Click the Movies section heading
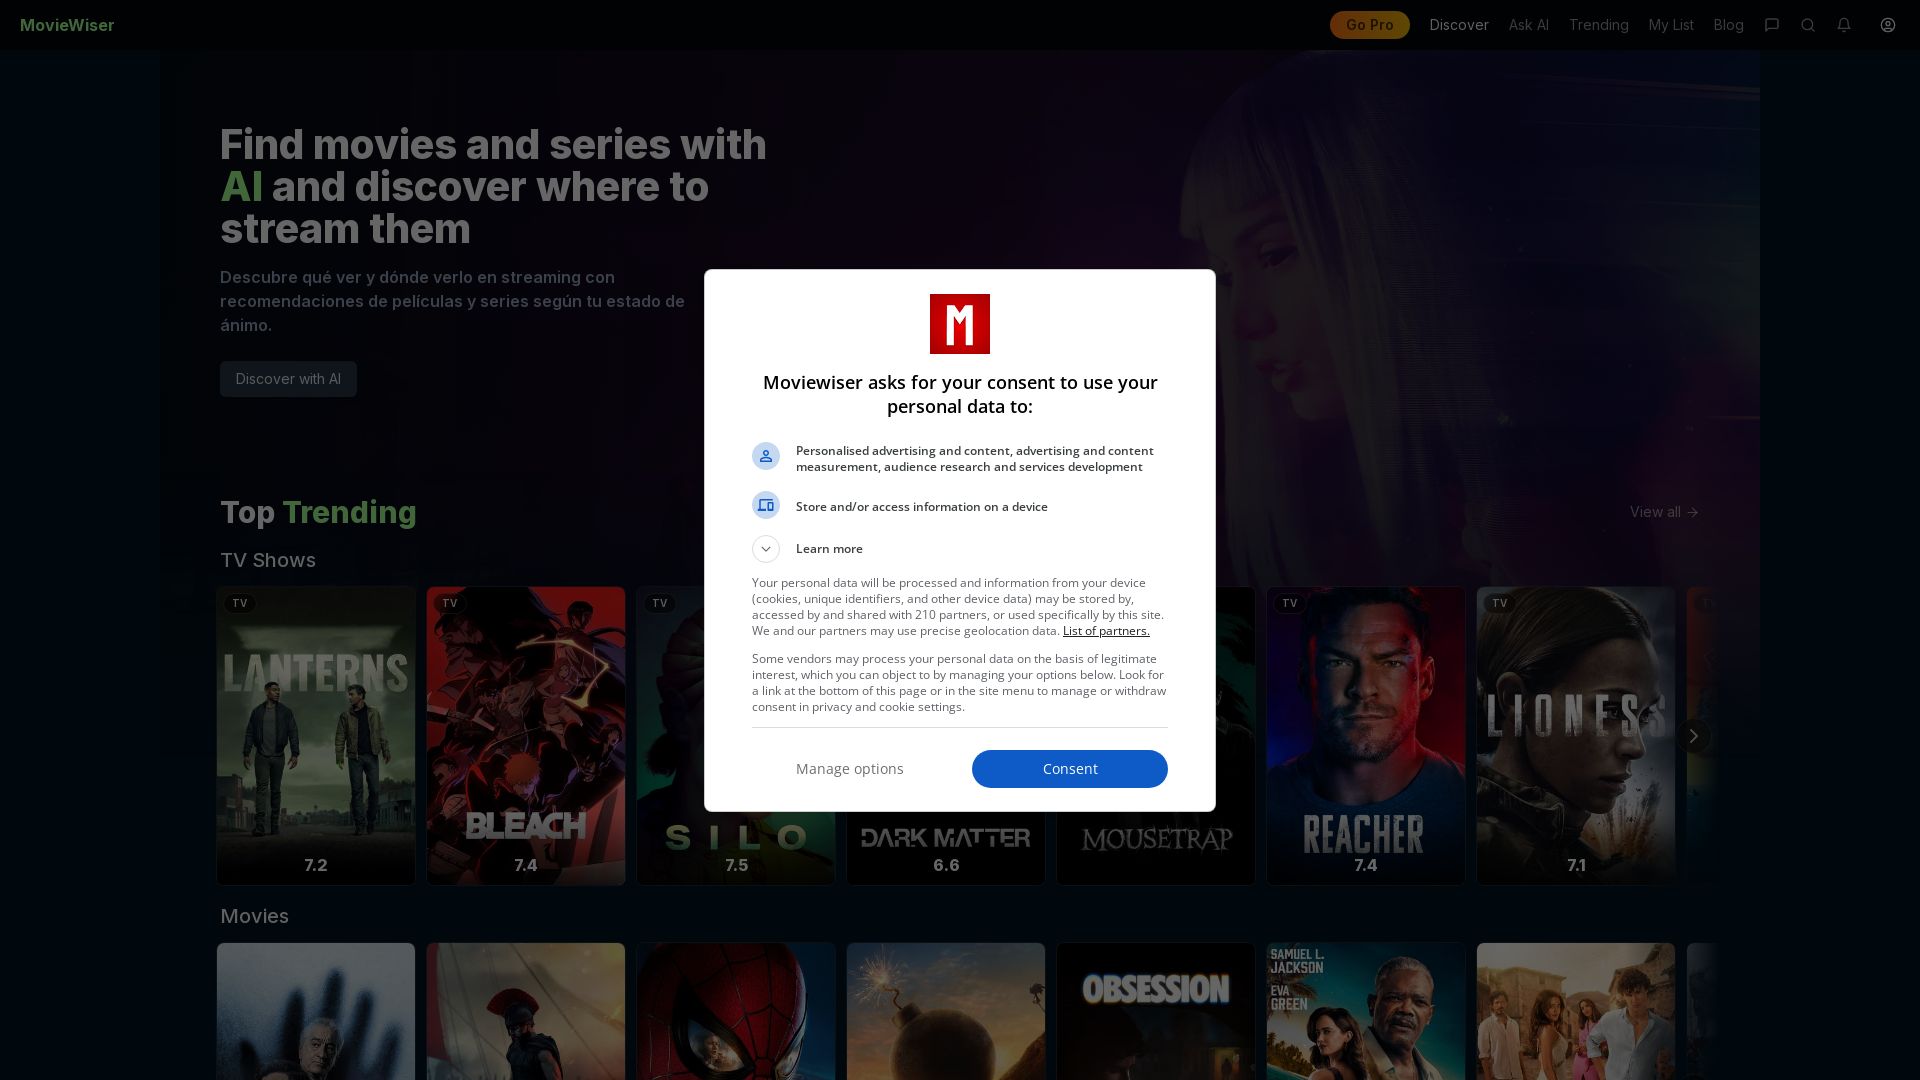1920x1080 pixels. click(254, 916)
